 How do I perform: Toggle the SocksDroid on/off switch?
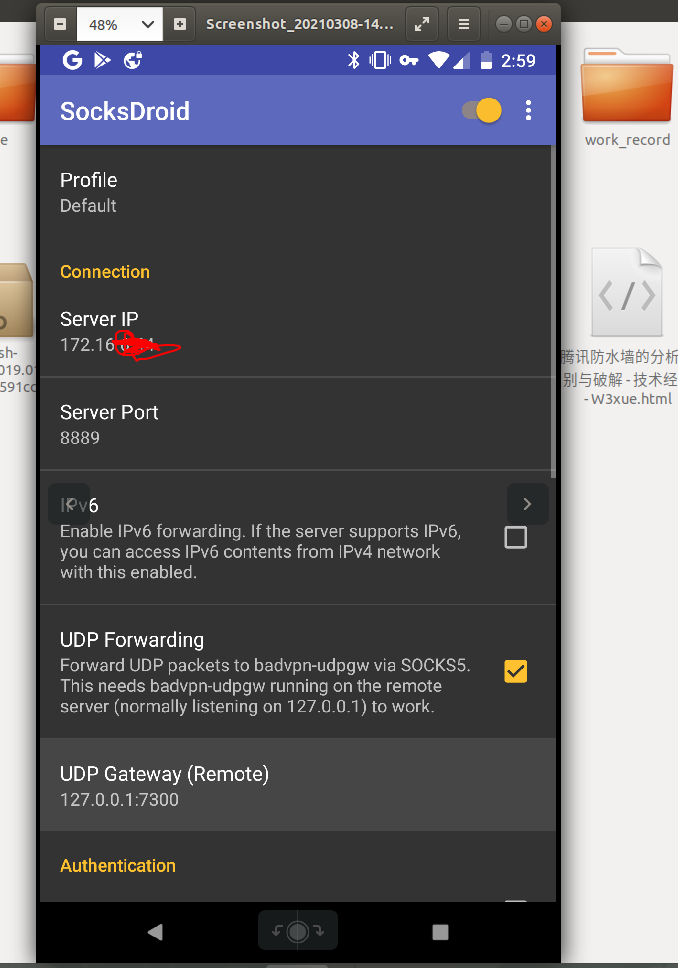[481, 111]
